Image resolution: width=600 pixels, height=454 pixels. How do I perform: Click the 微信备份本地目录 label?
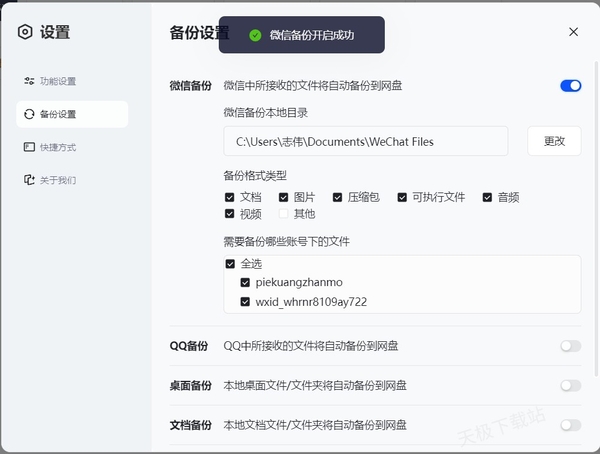pos(266,113)
